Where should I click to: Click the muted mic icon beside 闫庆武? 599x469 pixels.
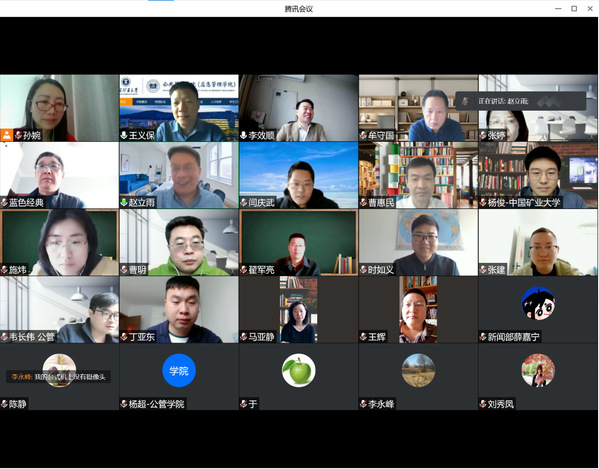pos(244,202)
